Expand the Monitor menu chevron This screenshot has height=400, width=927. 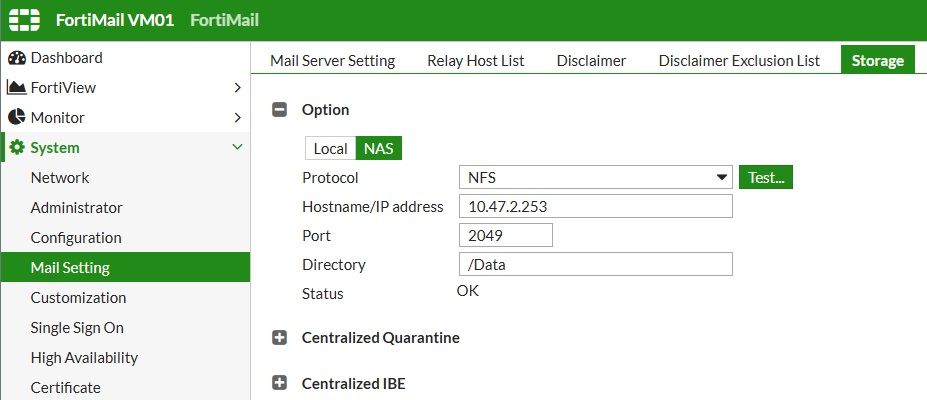click(237, 118)
